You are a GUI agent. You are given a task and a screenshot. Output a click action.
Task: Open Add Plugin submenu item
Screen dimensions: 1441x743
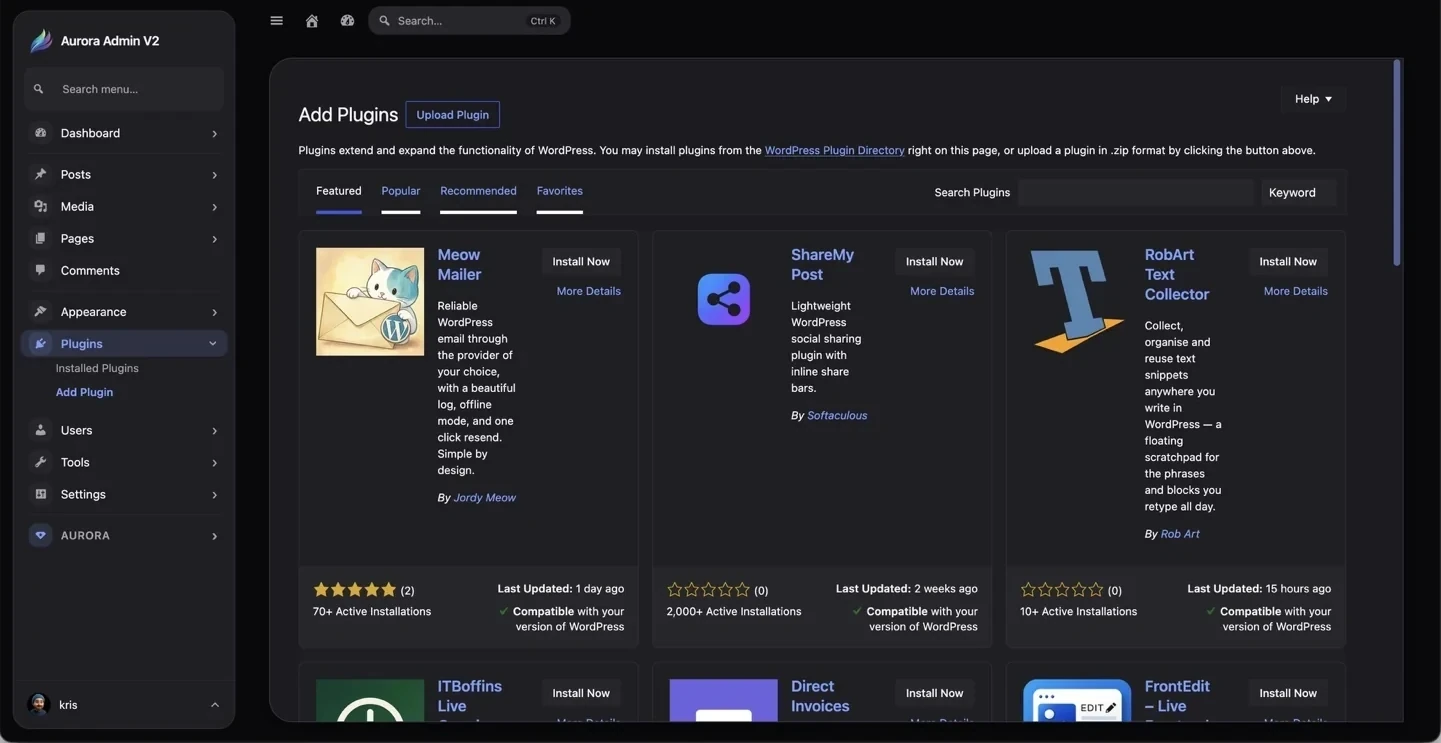pos(84,392)
